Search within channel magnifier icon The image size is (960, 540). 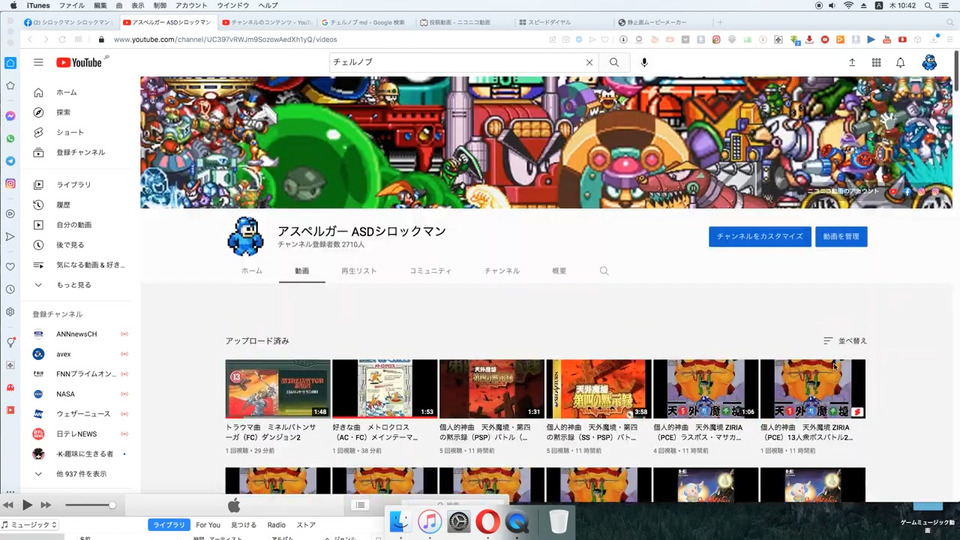pyautogui.click(x=604, y=271)
